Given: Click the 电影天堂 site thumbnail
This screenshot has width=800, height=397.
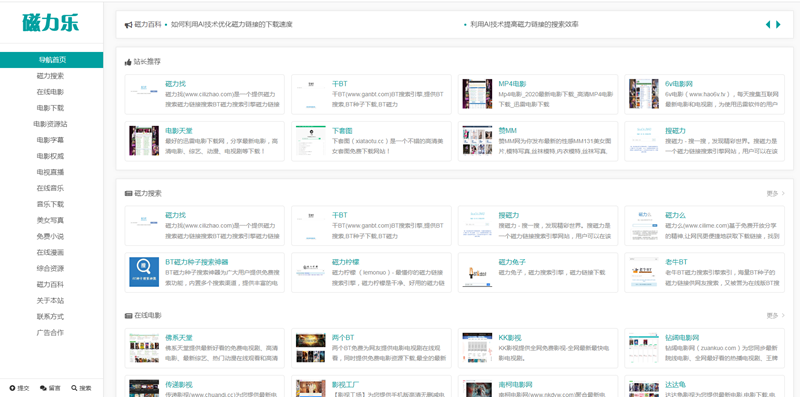Looking at the screenshot, I should [144, 141].
